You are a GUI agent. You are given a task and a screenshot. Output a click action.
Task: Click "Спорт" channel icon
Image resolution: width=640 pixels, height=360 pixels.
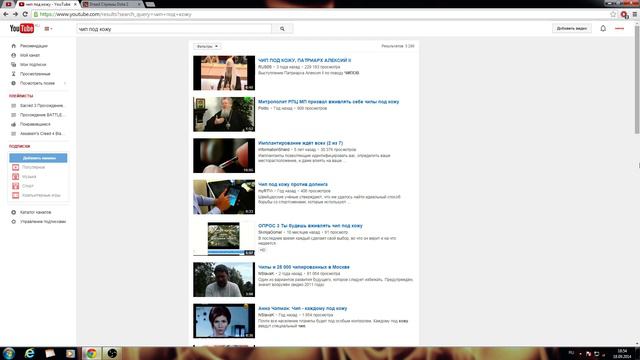point(16,186)
